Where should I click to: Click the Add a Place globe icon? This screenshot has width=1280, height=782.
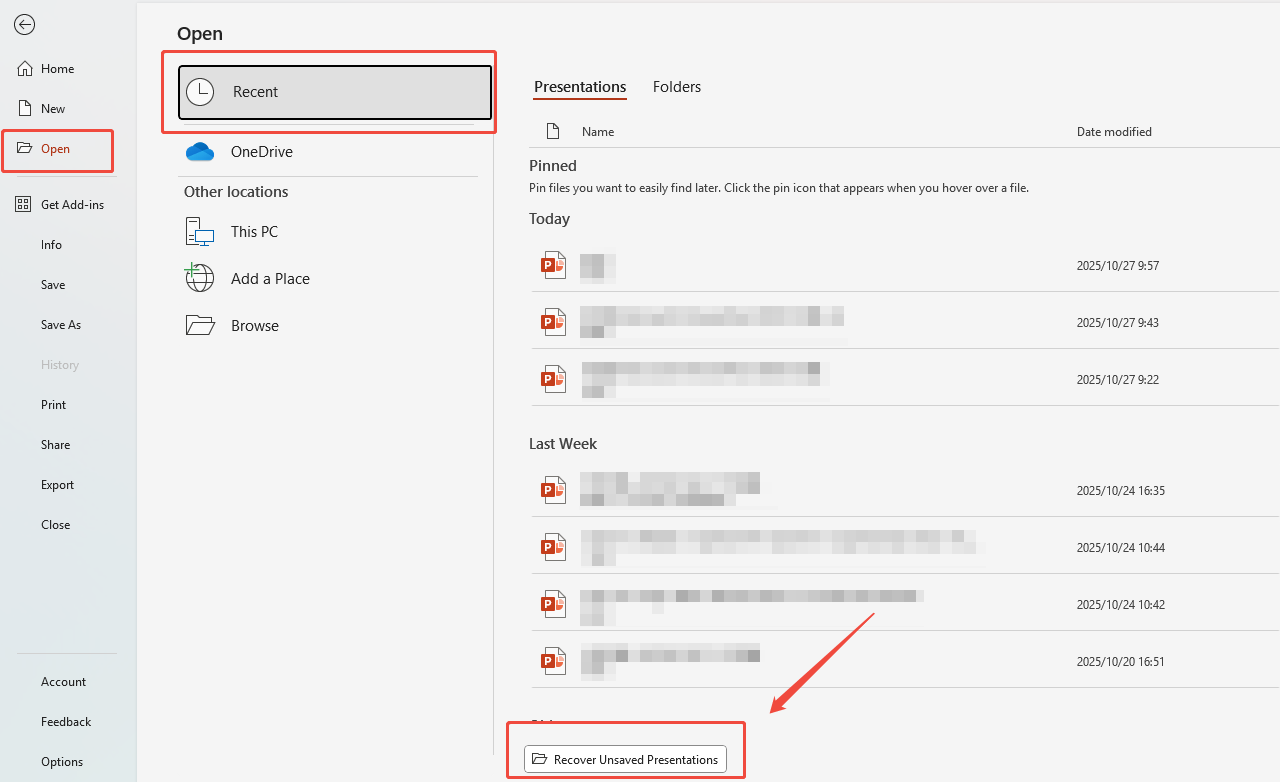tap(199, 277)
